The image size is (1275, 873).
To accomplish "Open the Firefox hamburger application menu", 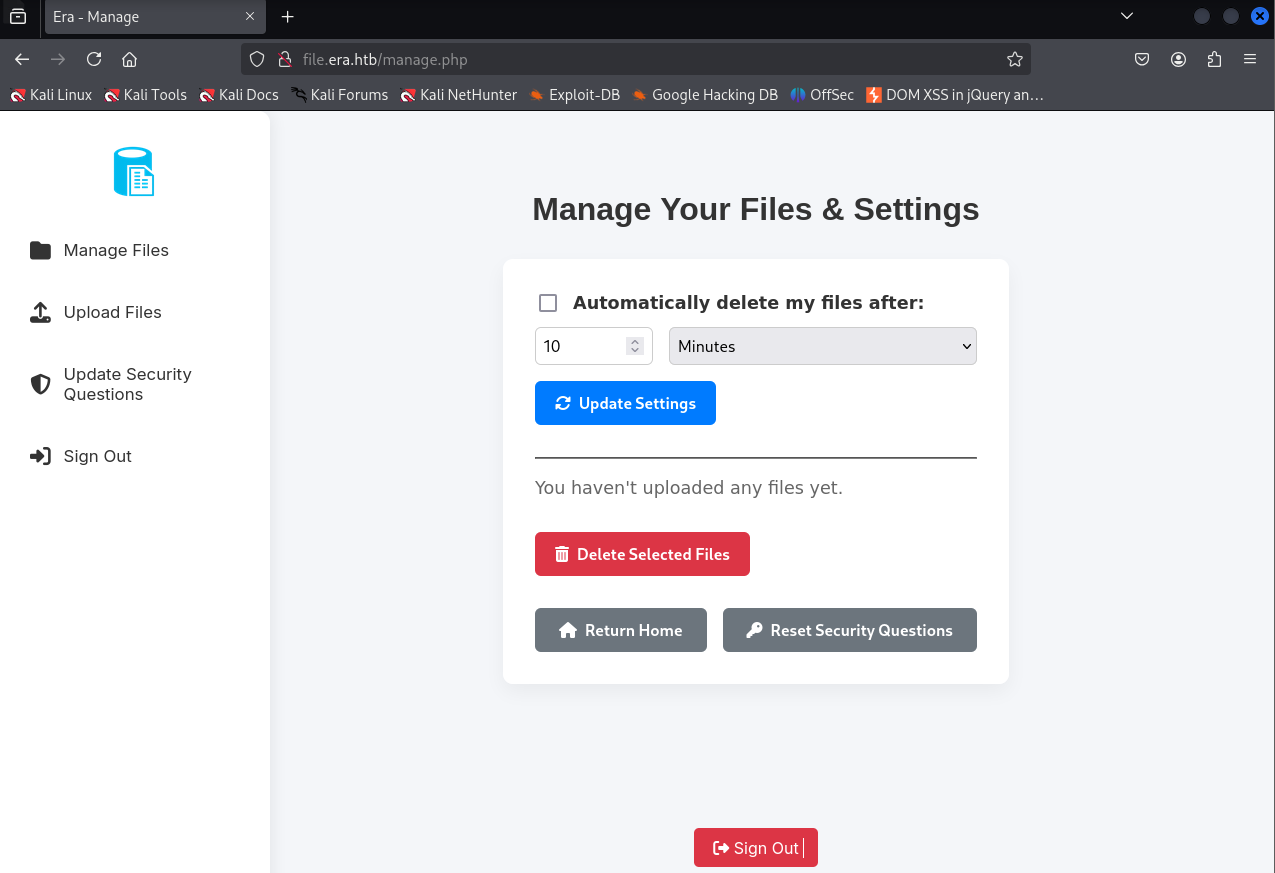I will pos(1250,59).
